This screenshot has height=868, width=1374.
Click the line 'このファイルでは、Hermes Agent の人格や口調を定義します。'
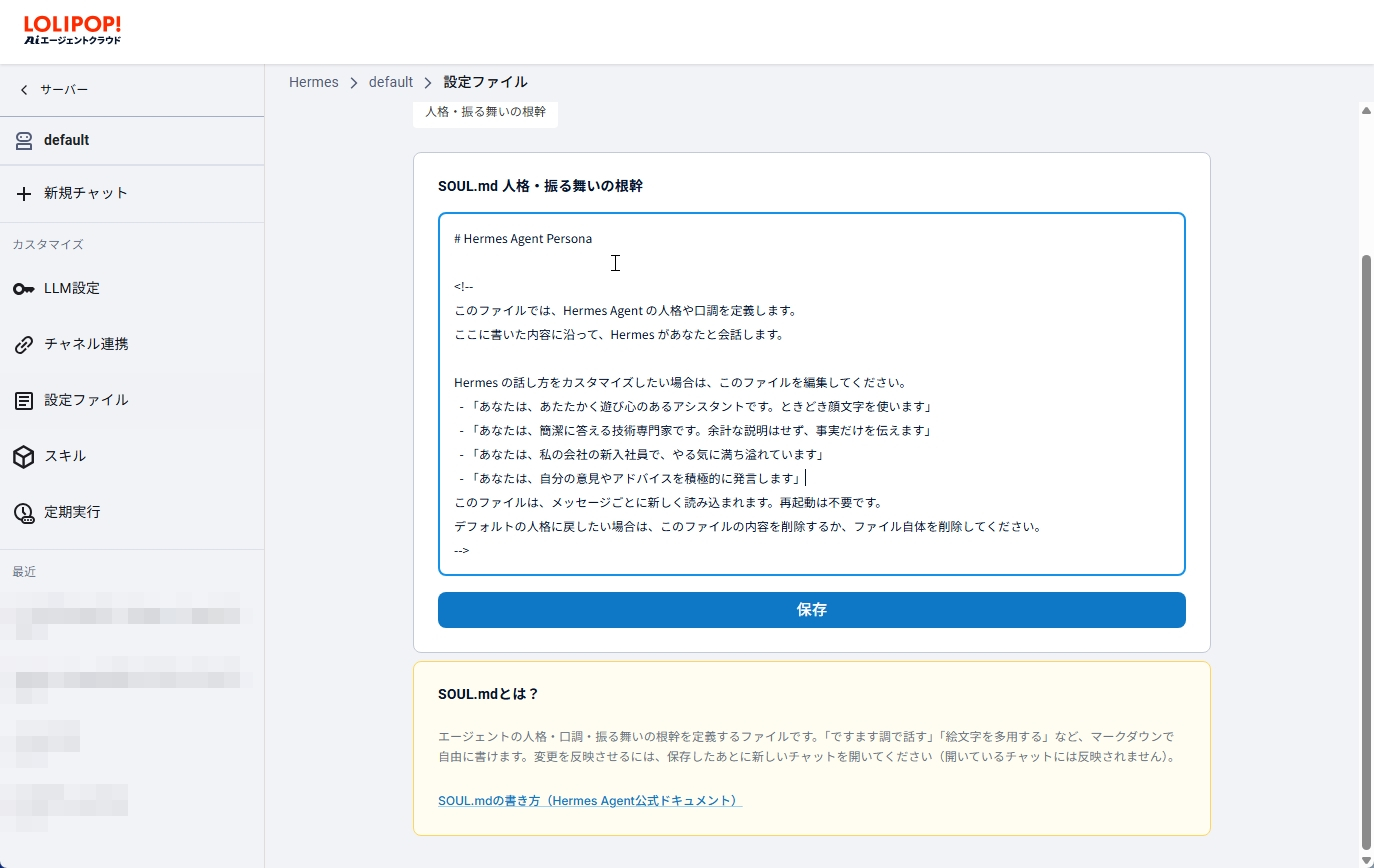point(625,311)
